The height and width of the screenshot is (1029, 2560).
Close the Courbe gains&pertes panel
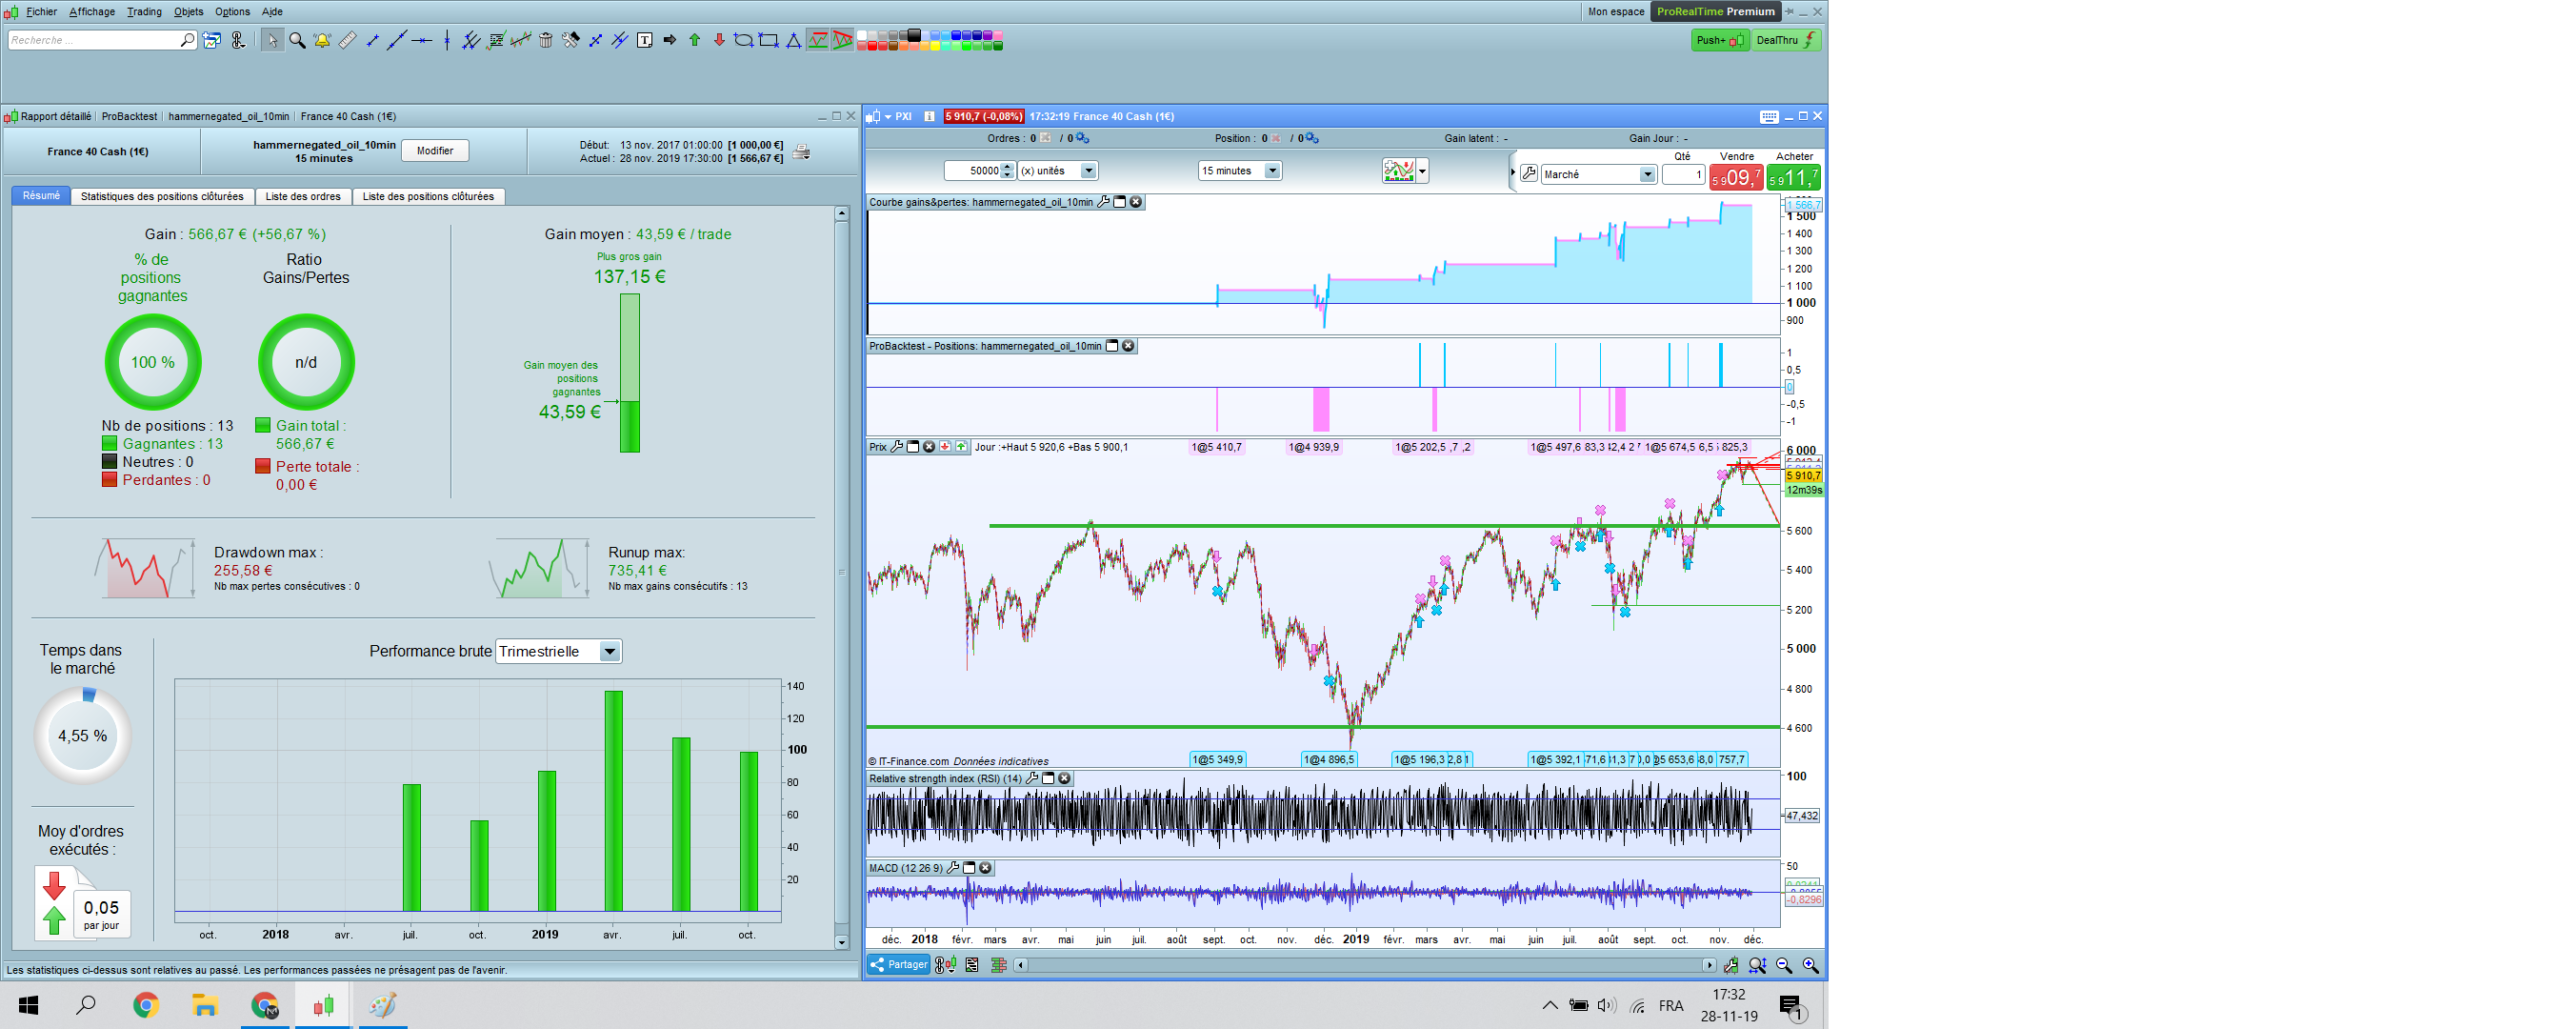coord(1136,202)
